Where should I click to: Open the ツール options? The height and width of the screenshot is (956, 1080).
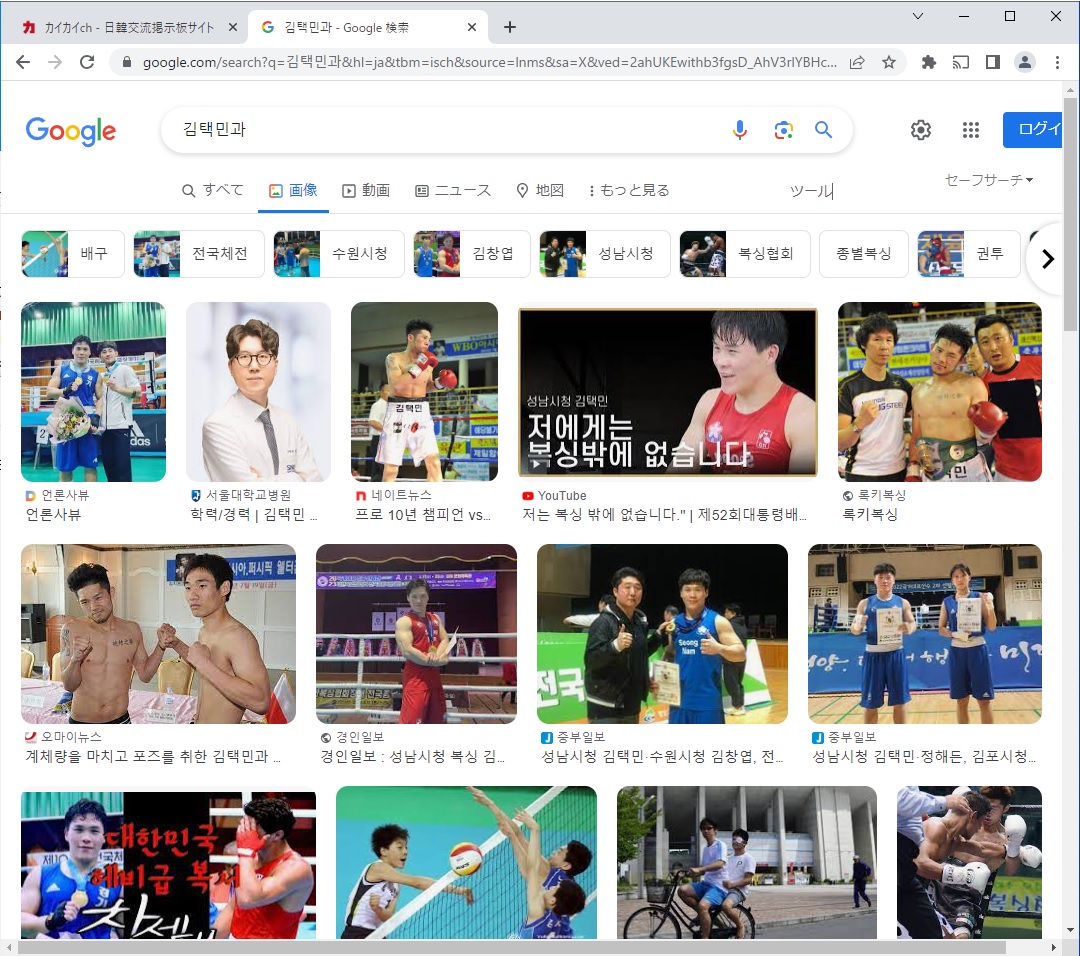[810, 191]
